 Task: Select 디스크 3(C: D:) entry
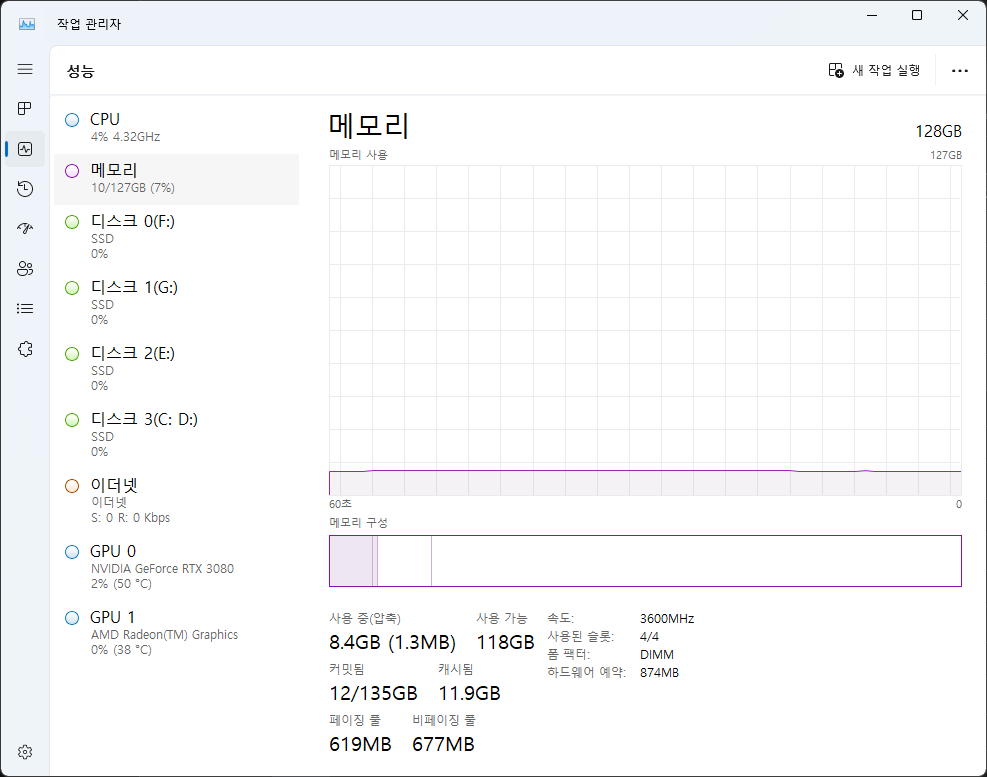pyautogui.click(x=176, y=434)
